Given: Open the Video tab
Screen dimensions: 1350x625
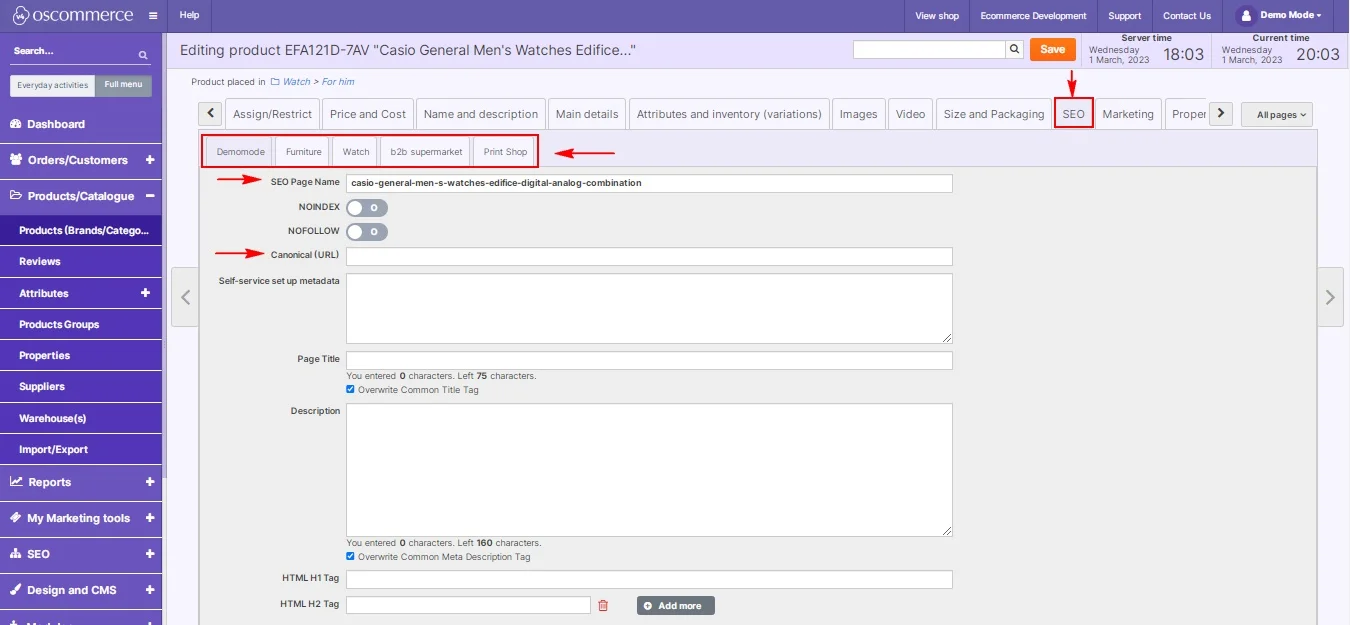Looking at the screenshot, I should (x=910, y=114).
